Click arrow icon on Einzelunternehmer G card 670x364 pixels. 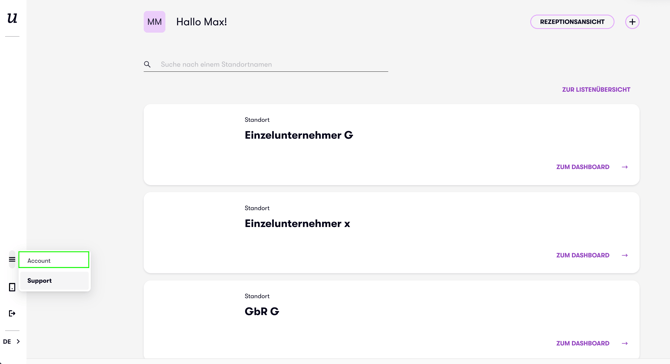(x=625, y=167)
